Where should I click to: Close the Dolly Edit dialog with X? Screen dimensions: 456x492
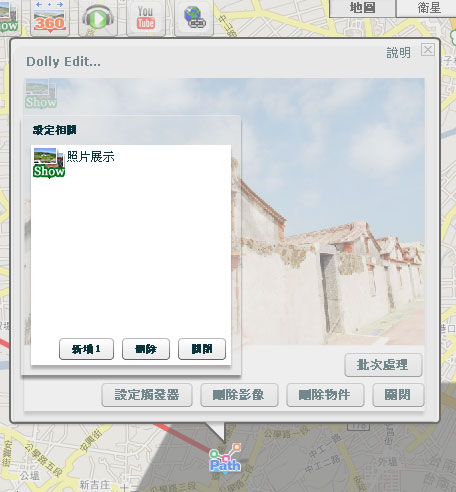428,50
